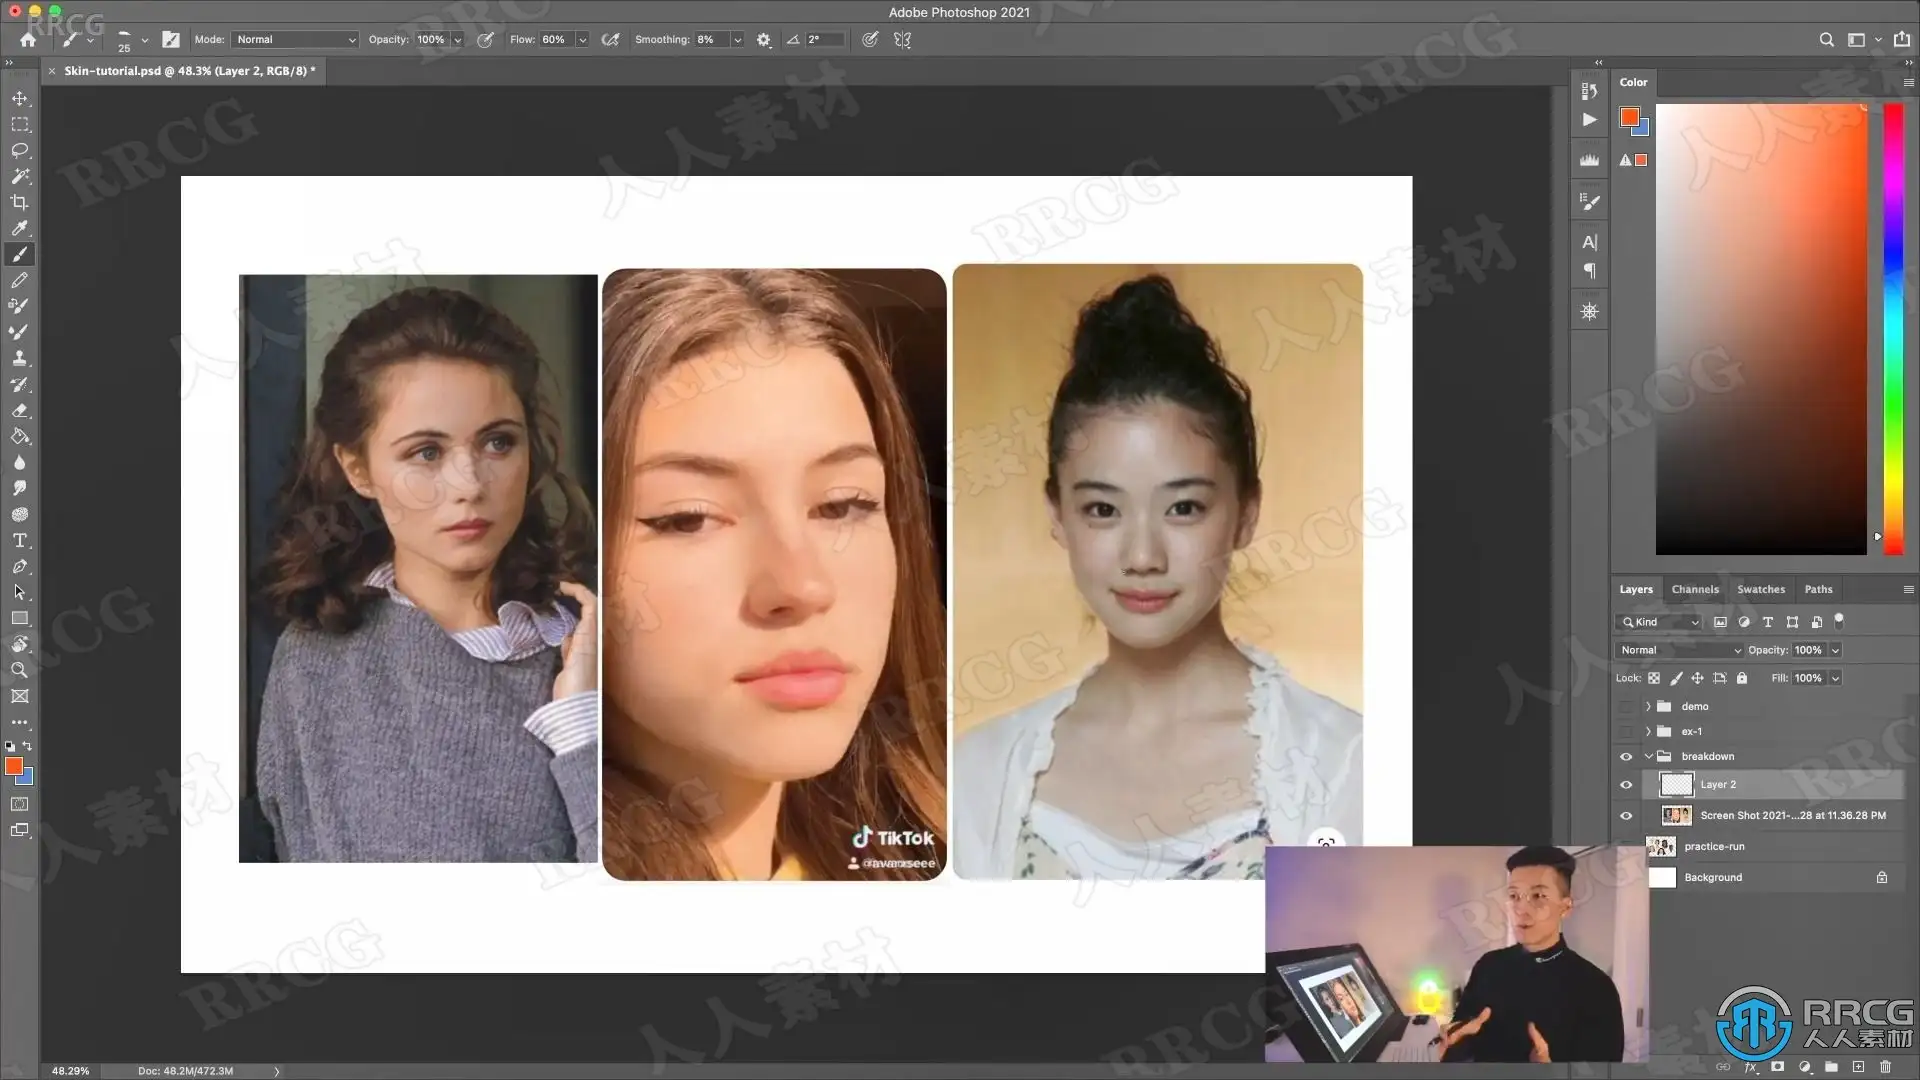This screenshot has width=1920, height=1080.
Task: Select the practice-run layer
Action: point(1714,847)
